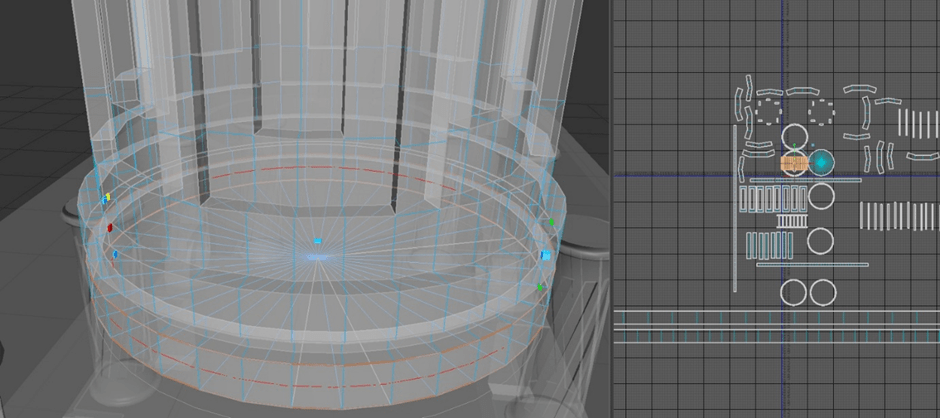Select the large cyan vertex on the right rim

[546, 255]
